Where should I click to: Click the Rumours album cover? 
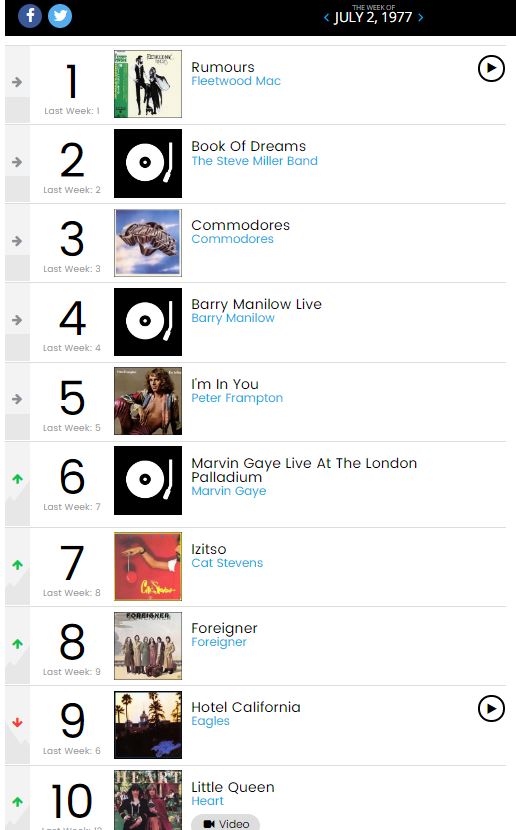[x=148, y=84]
